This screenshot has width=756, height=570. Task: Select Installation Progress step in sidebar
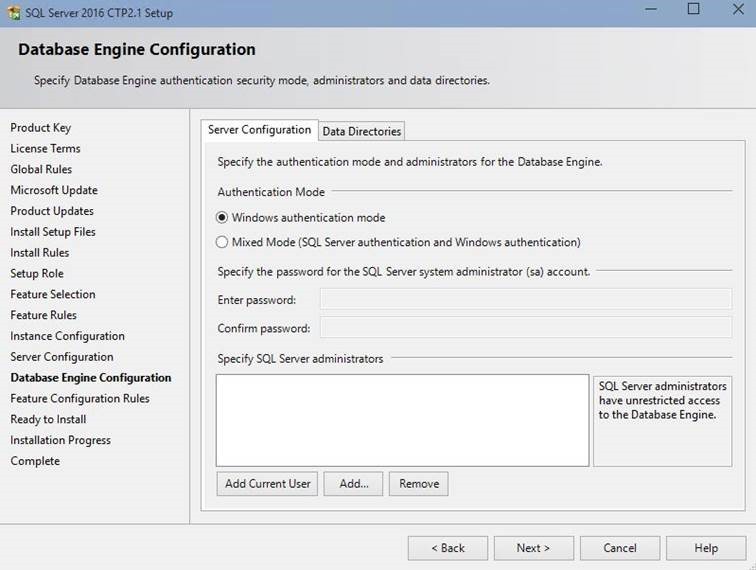point(60,440)
